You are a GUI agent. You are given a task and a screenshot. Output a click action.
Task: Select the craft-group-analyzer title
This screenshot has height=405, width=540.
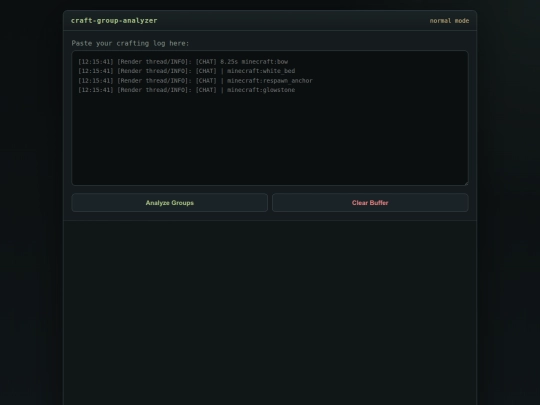[114, 21]
